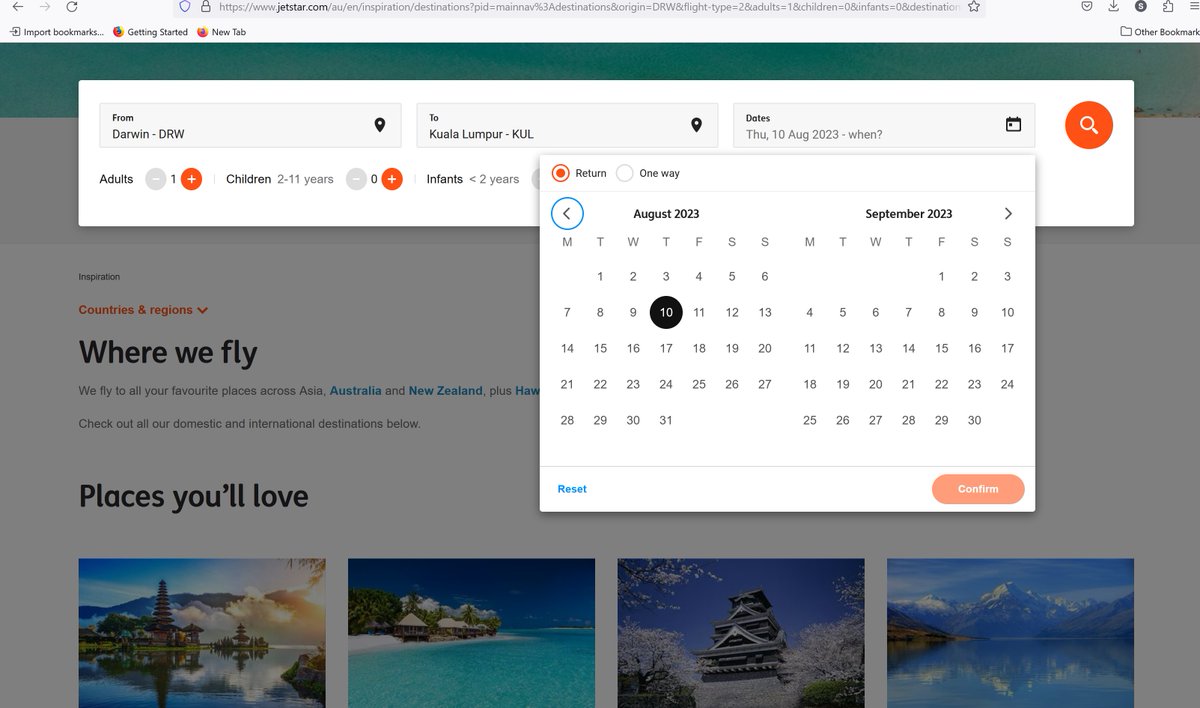The image size is (1200, 708).
Task: Select the Return radio button
Action: click(561, 173)
